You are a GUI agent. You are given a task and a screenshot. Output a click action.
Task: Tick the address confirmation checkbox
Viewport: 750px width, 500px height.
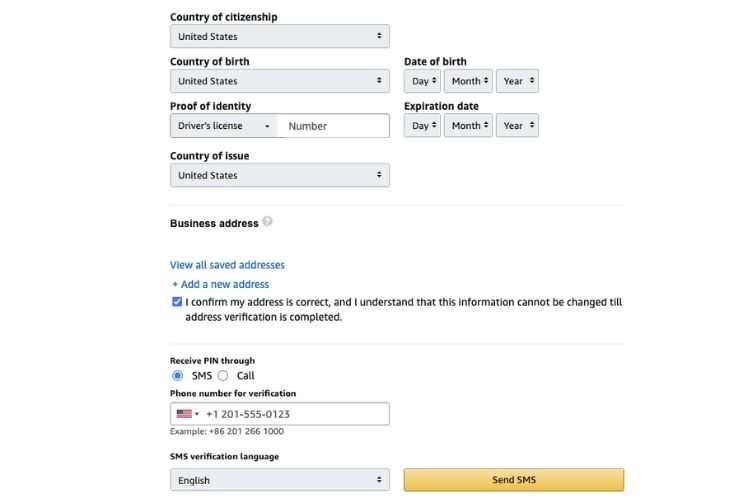pos(177,301)
